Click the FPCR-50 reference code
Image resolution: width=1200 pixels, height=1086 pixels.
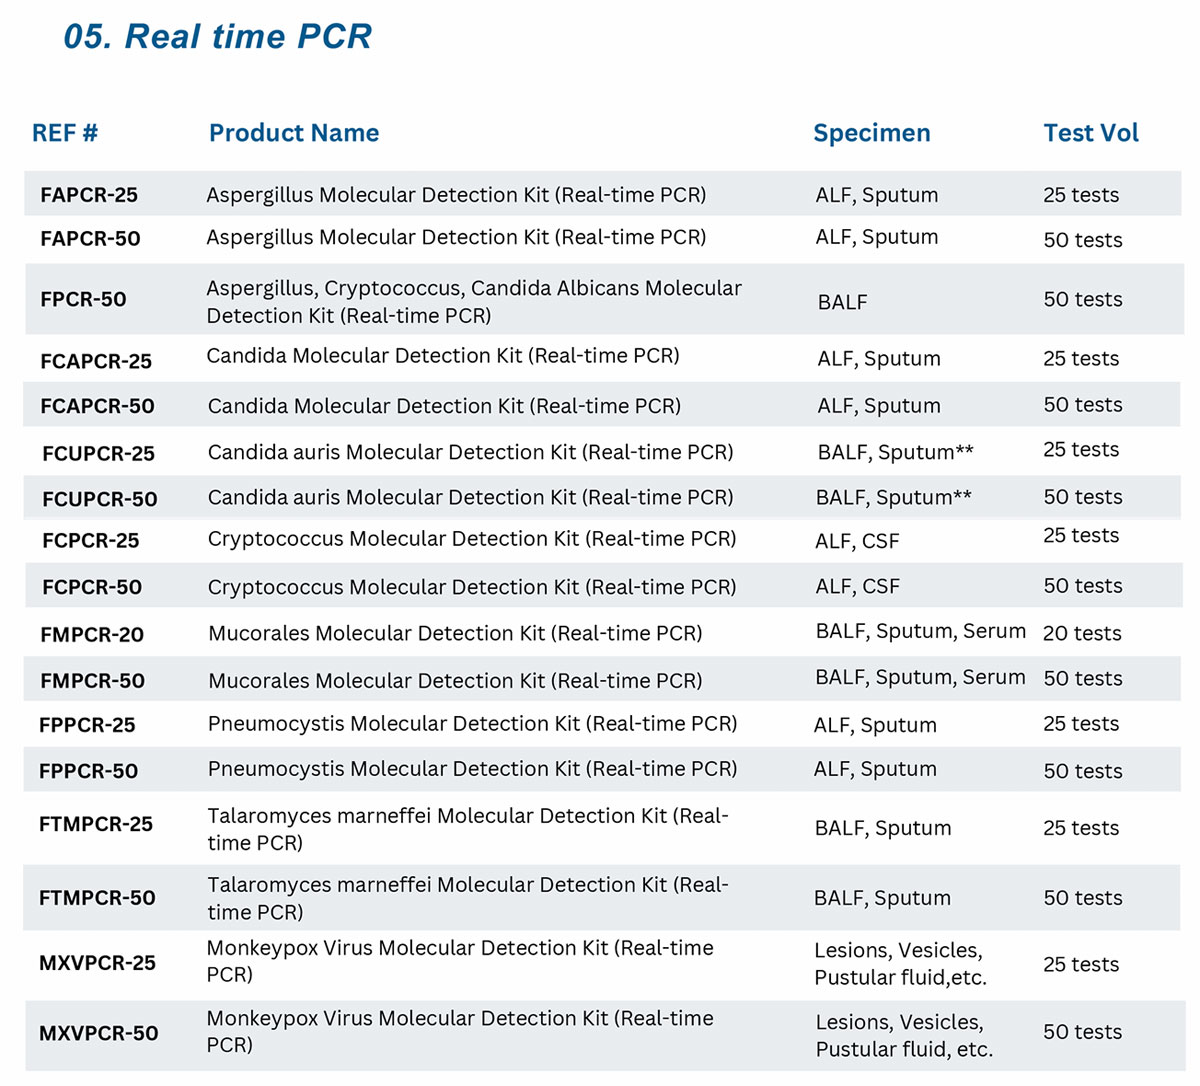(x=83, y=299)
